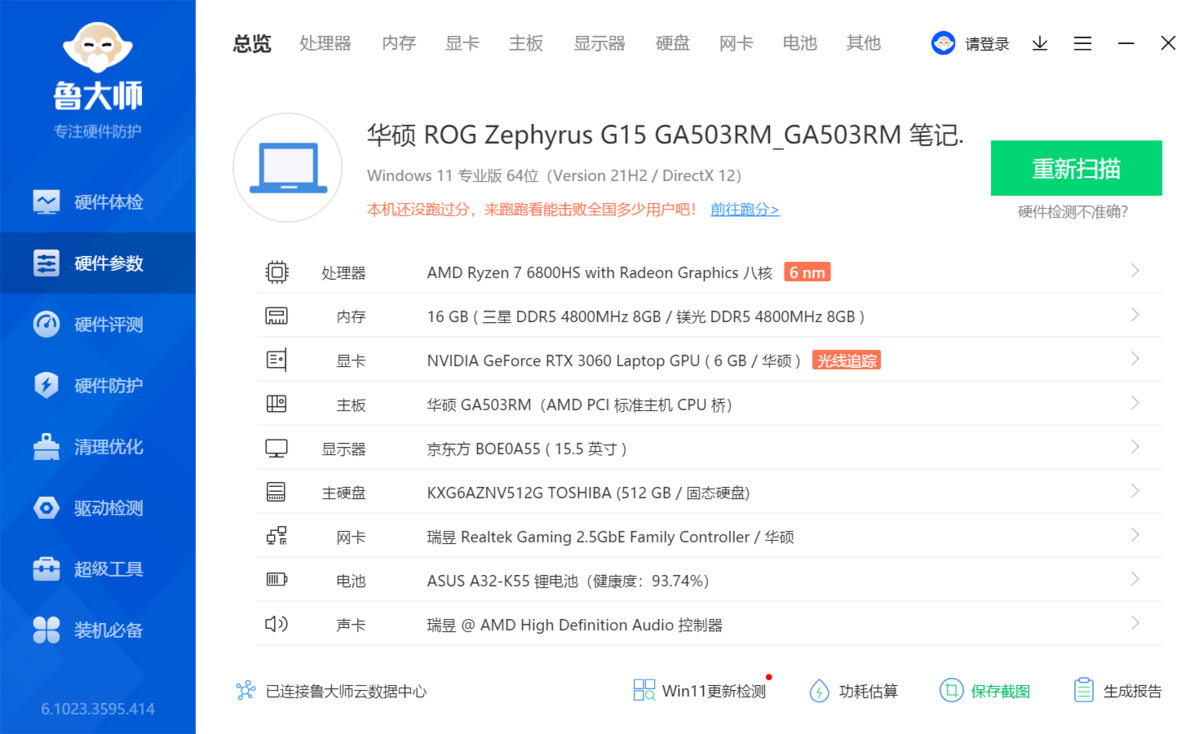
Task: Click the 光线追踪 badge
Action: (846, 360)
